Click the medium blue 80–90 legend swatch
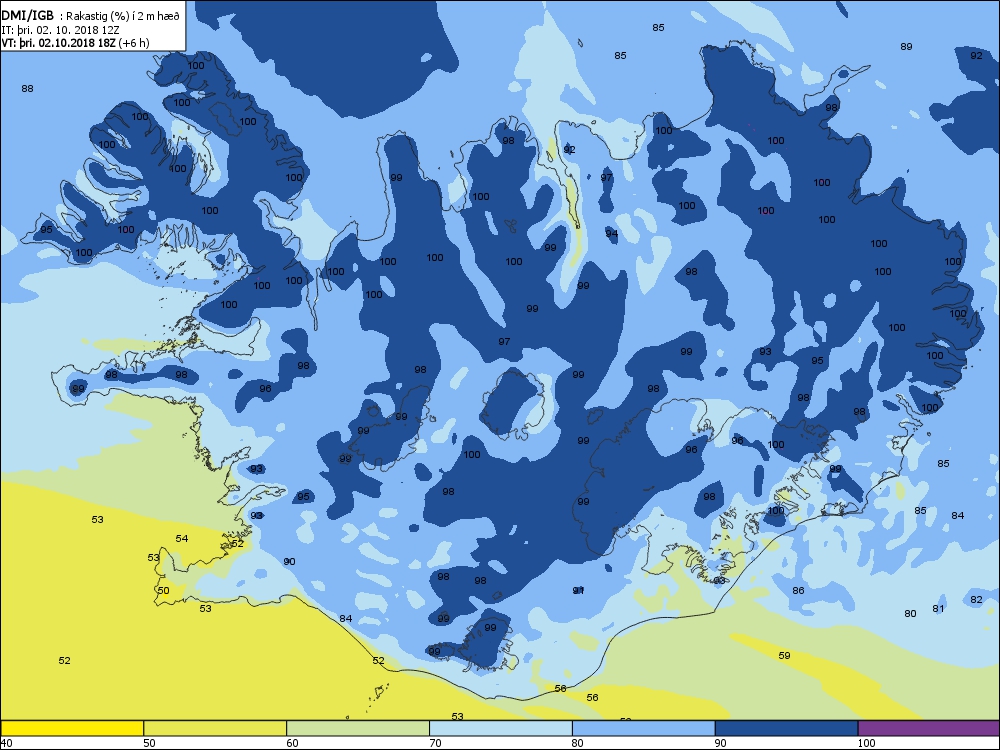This screenshot has height=750, width=1000. click(x=643, y=728)
